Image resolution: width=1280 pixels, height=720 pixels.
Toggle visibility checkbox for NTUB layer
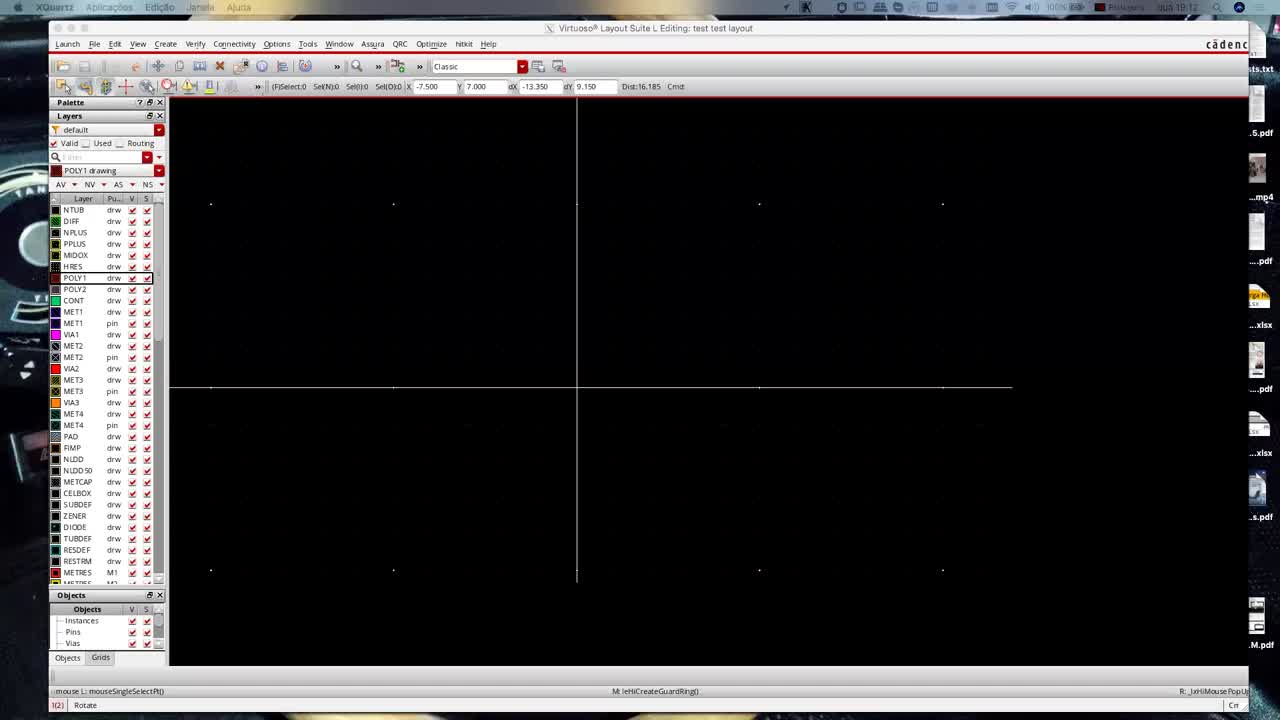point(132,210)
